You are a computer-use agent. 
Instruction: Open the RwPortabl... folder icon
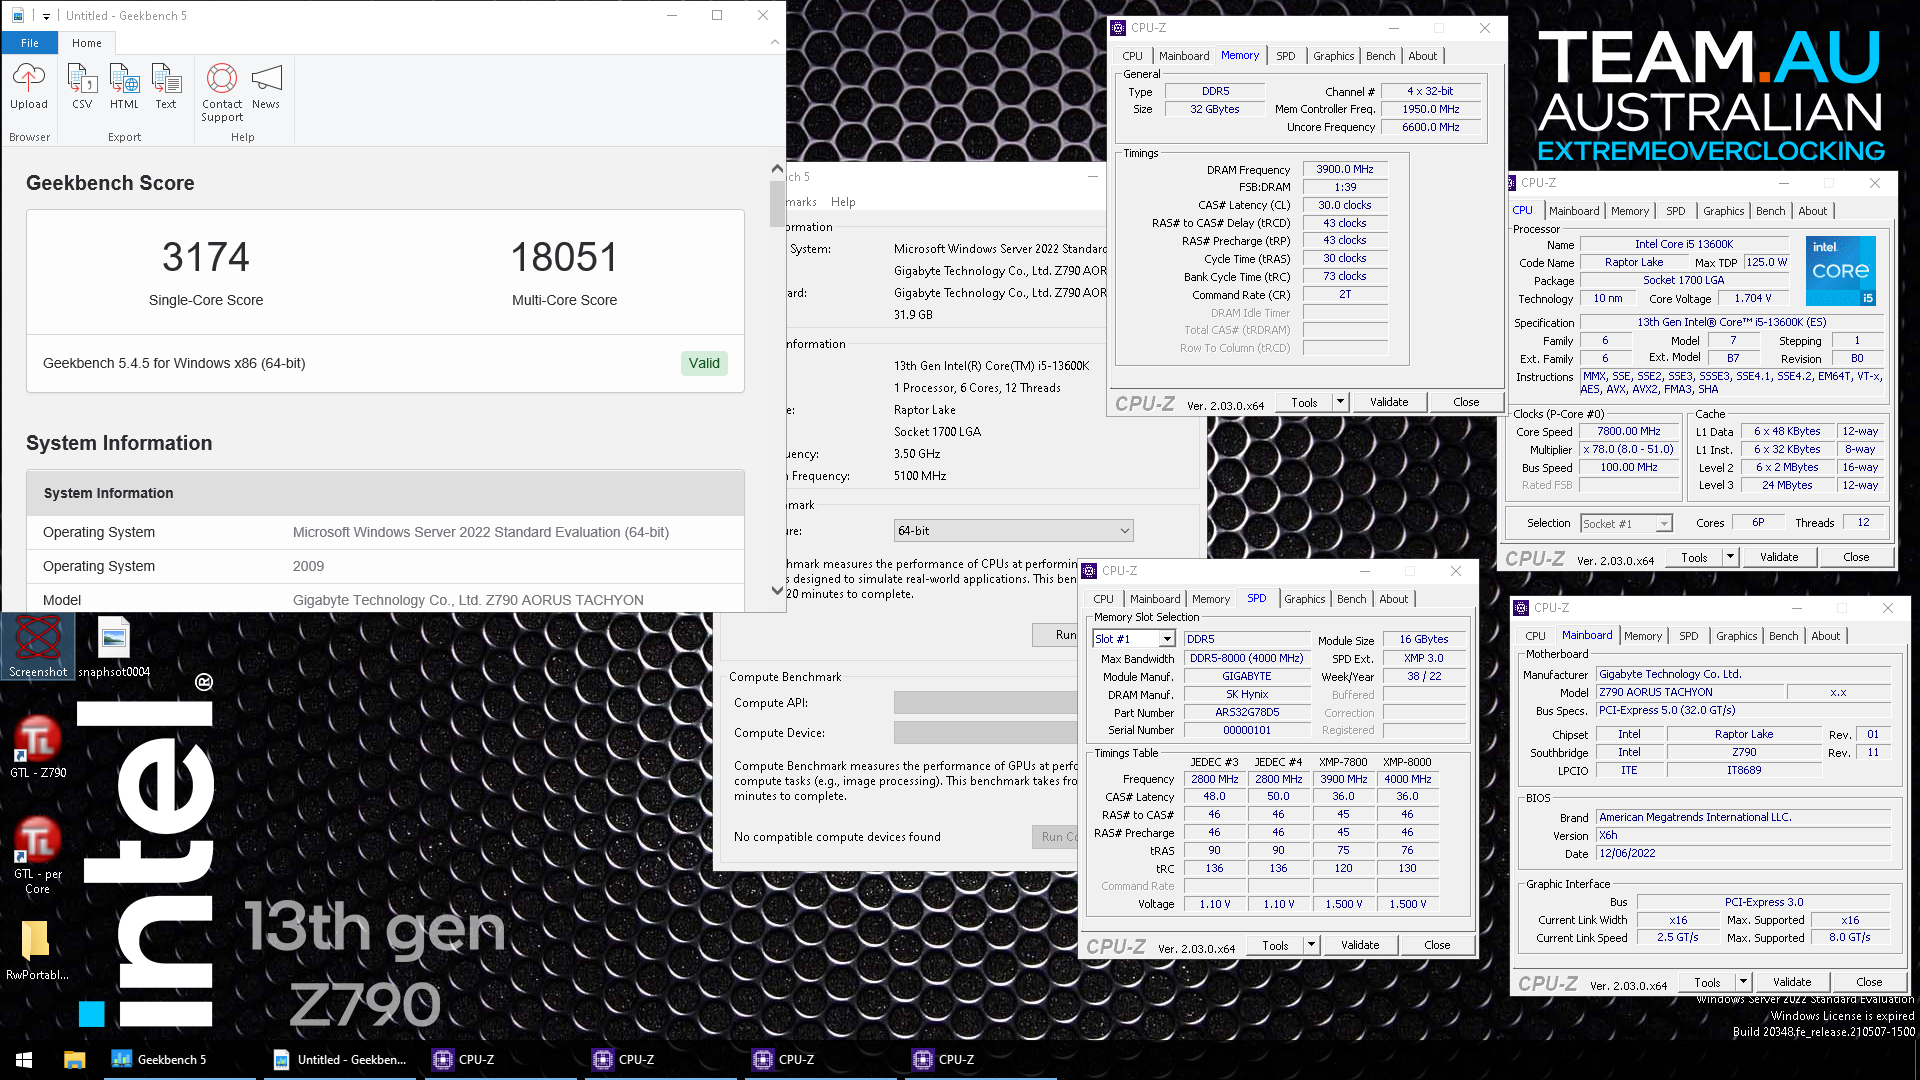pyautogui.click(x=37, y=950)
